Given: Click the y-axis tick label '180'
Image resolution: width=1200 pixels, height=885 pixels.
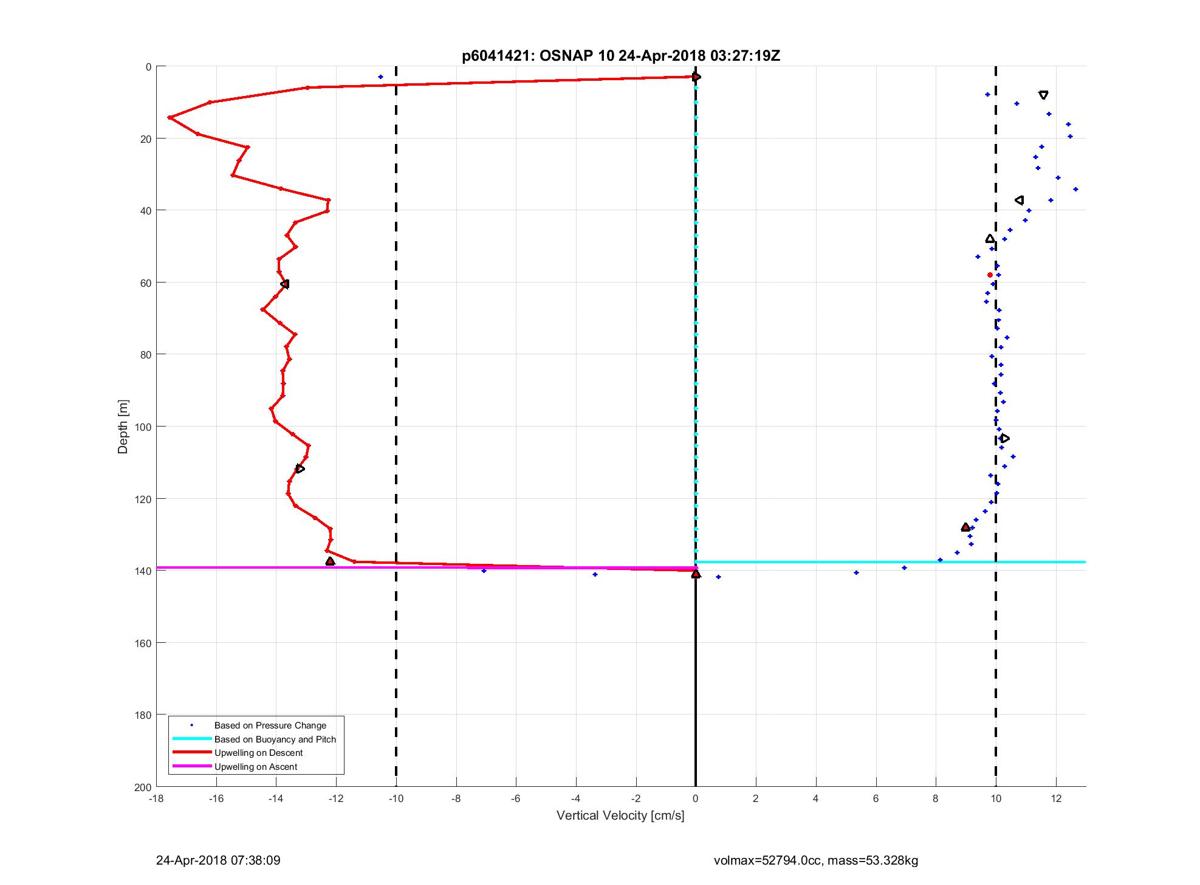Looking at the screenshot, I should coord(142,715).
